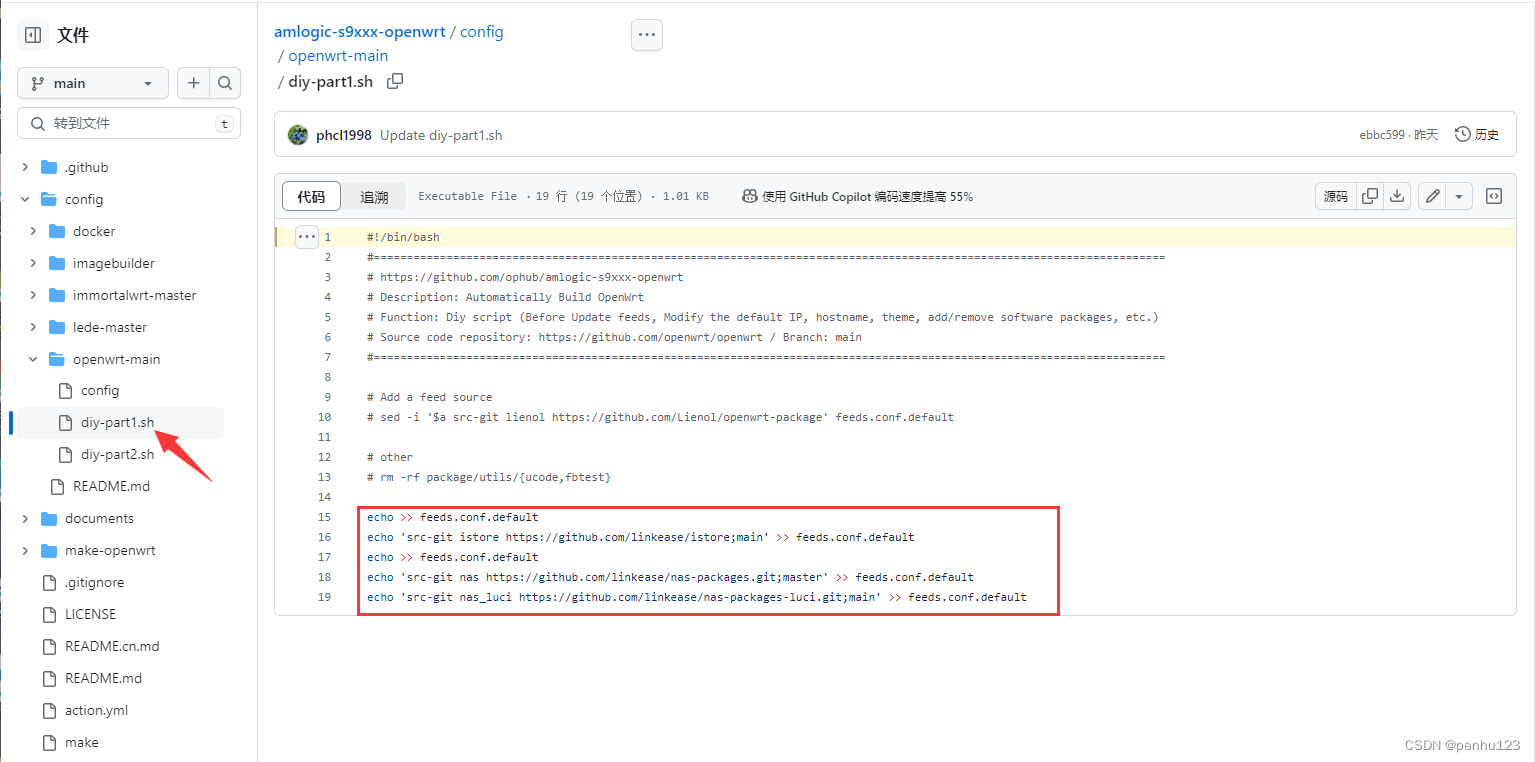This screenshot has height=762, width=1535.
Task: Open the openwrt-main breadcrumb link
Action: [338, 56]
